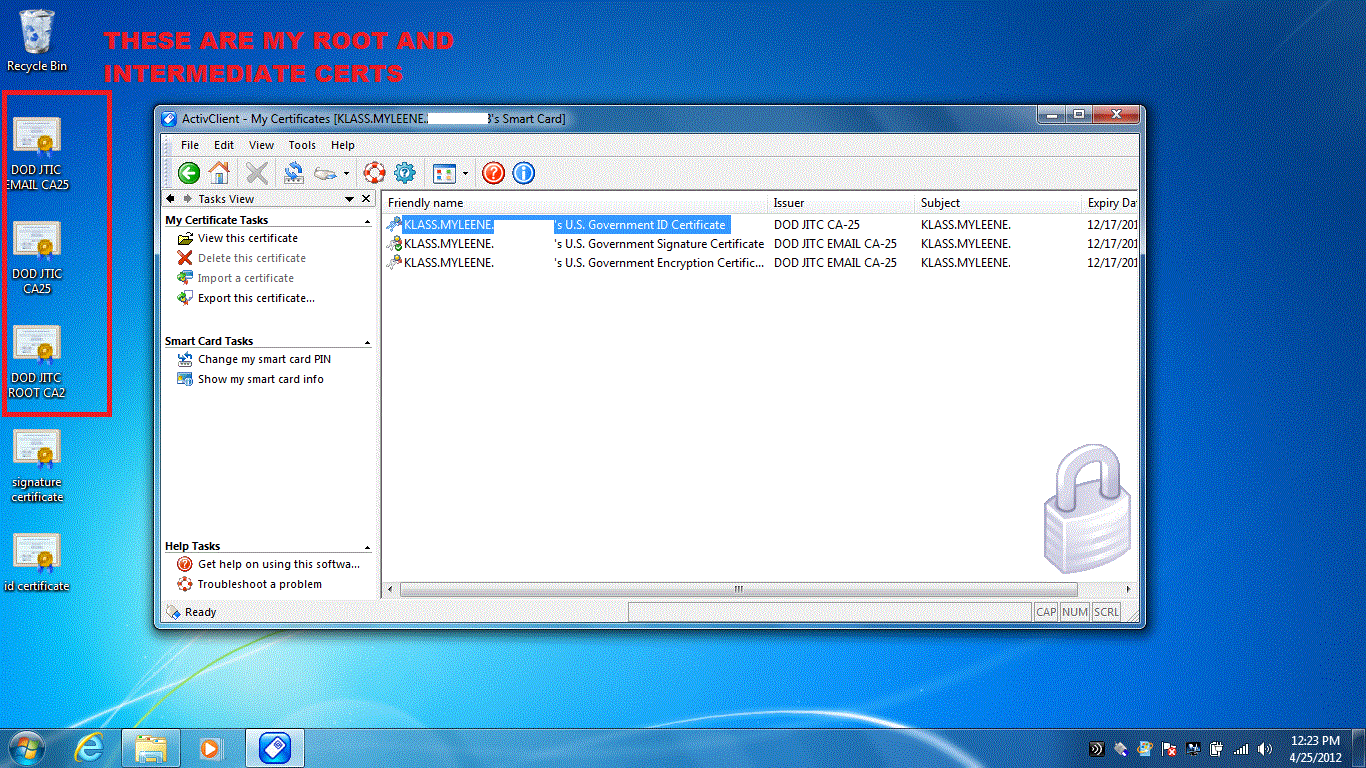Open the Tools menu

pyautogui.click(x=302, y=145)
